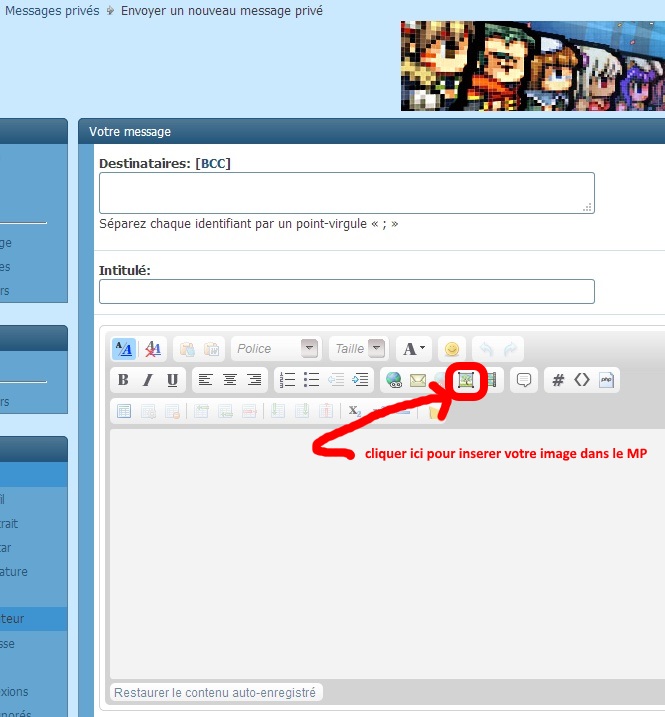Screen dimensions: 665x717
Task: Toggle underline formatting
Action: [x=172, y=380]
